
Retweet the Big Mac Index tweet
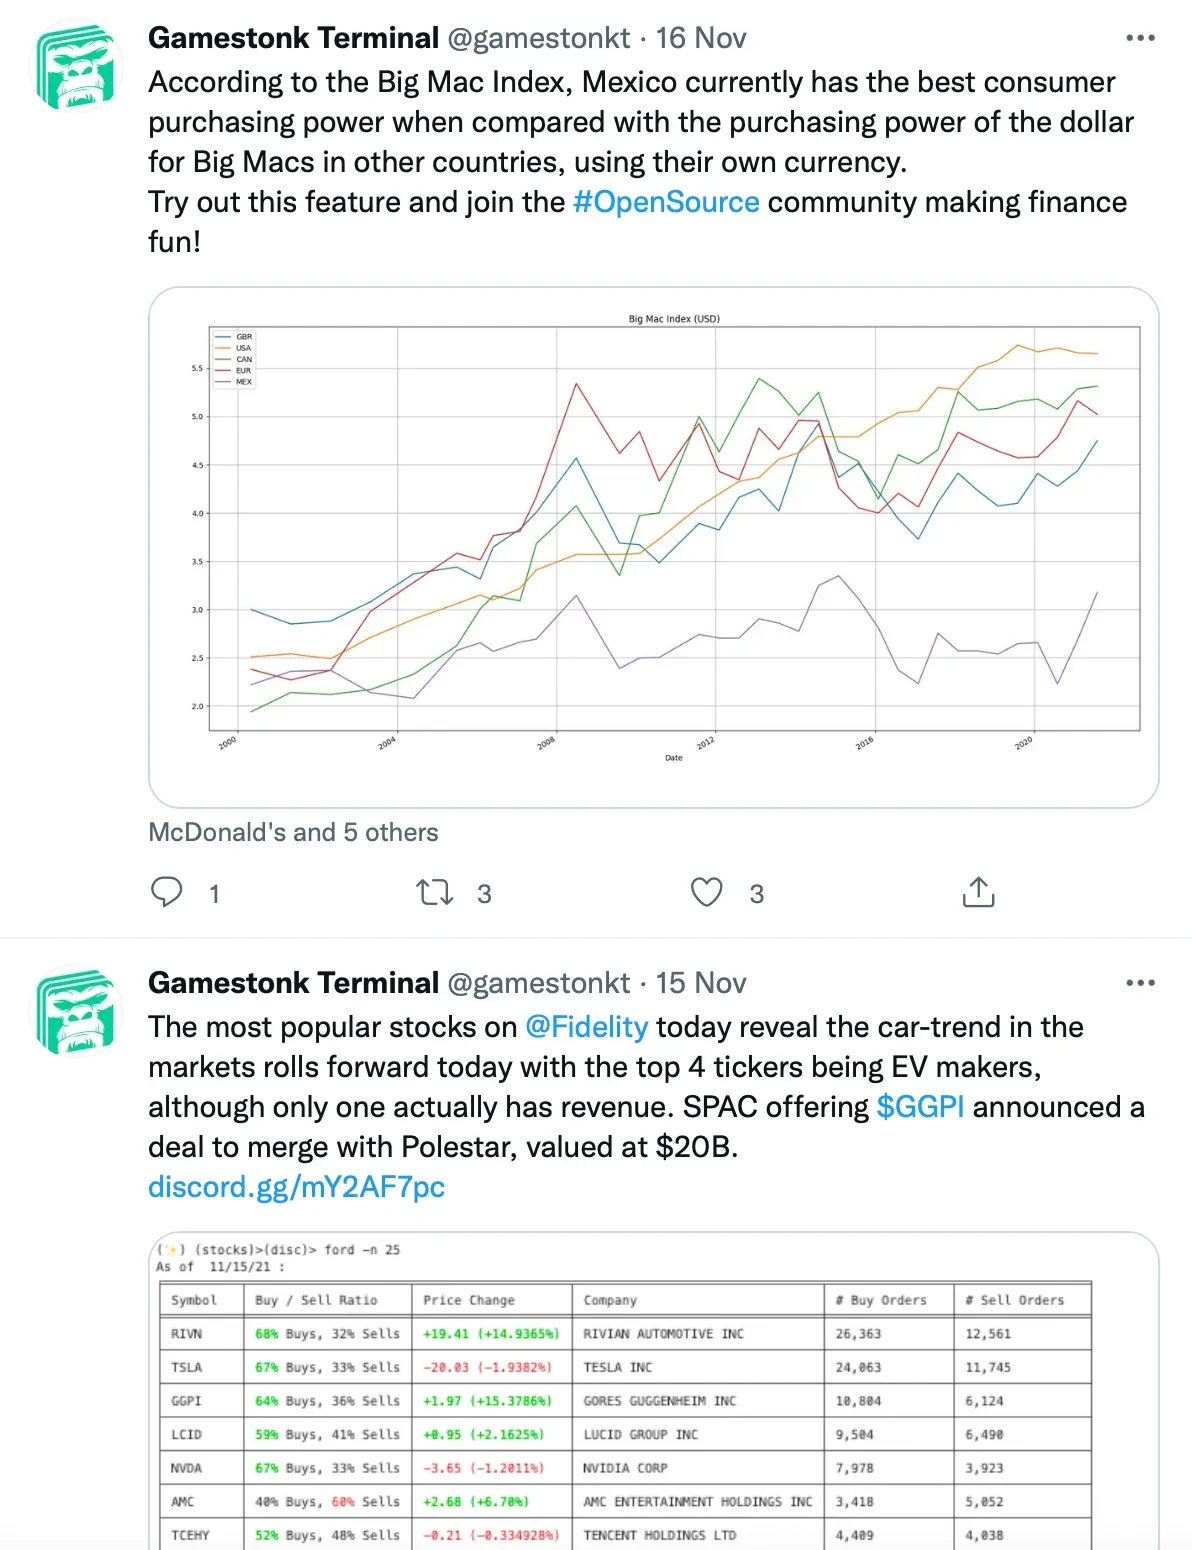pos(435,892)
